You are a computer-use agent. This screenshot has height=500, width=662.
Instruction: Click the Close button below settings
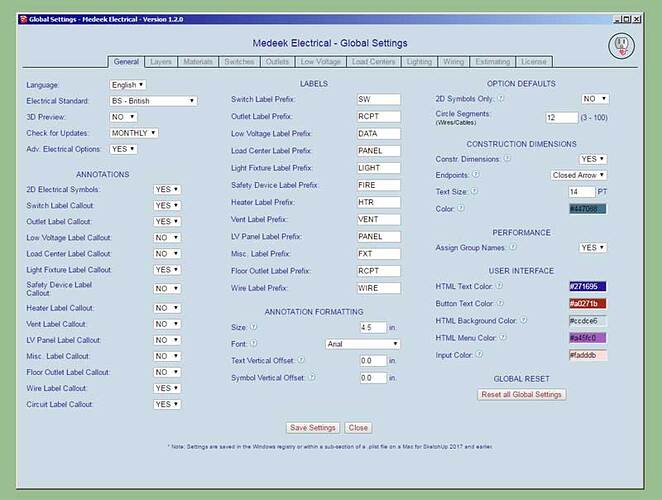point(358,428)
